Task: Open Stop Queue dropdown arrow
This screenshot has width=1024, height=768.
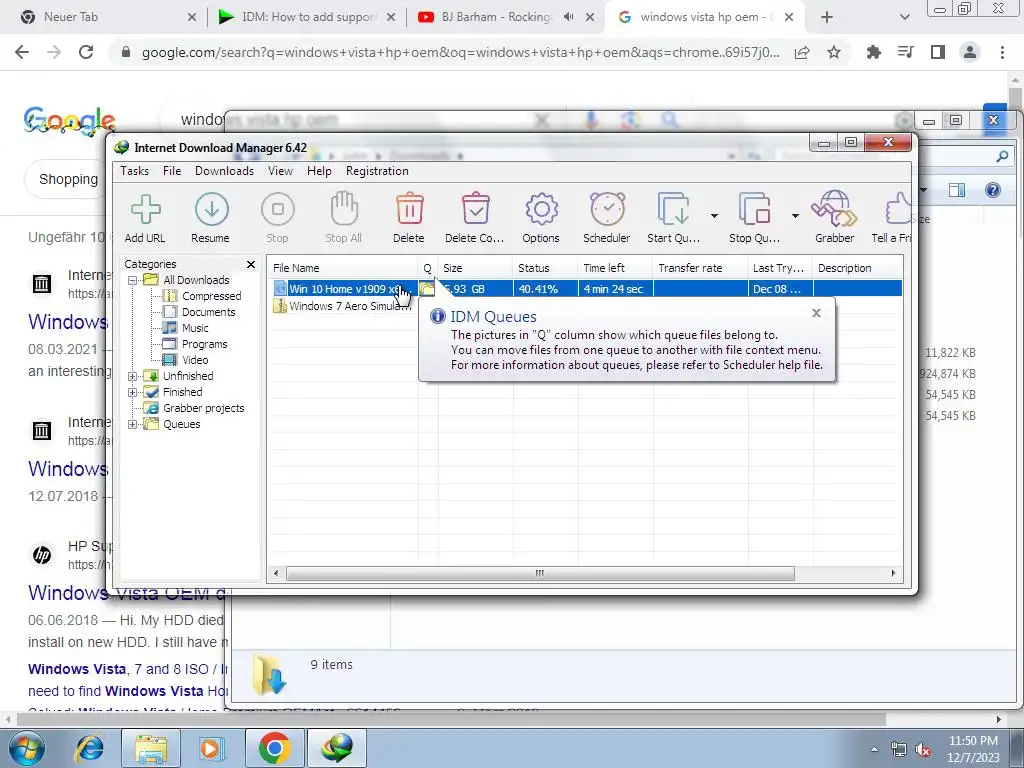Action: 795,216
